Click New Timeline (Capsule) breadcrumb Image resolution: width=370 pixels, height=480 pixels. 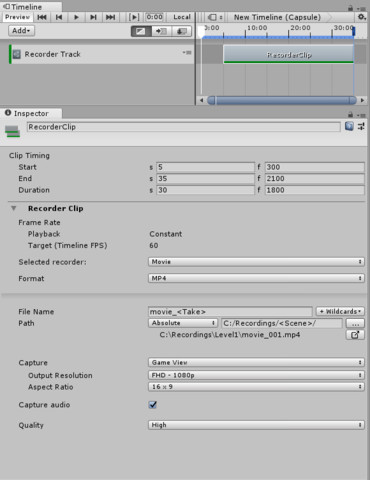point(277,17)
